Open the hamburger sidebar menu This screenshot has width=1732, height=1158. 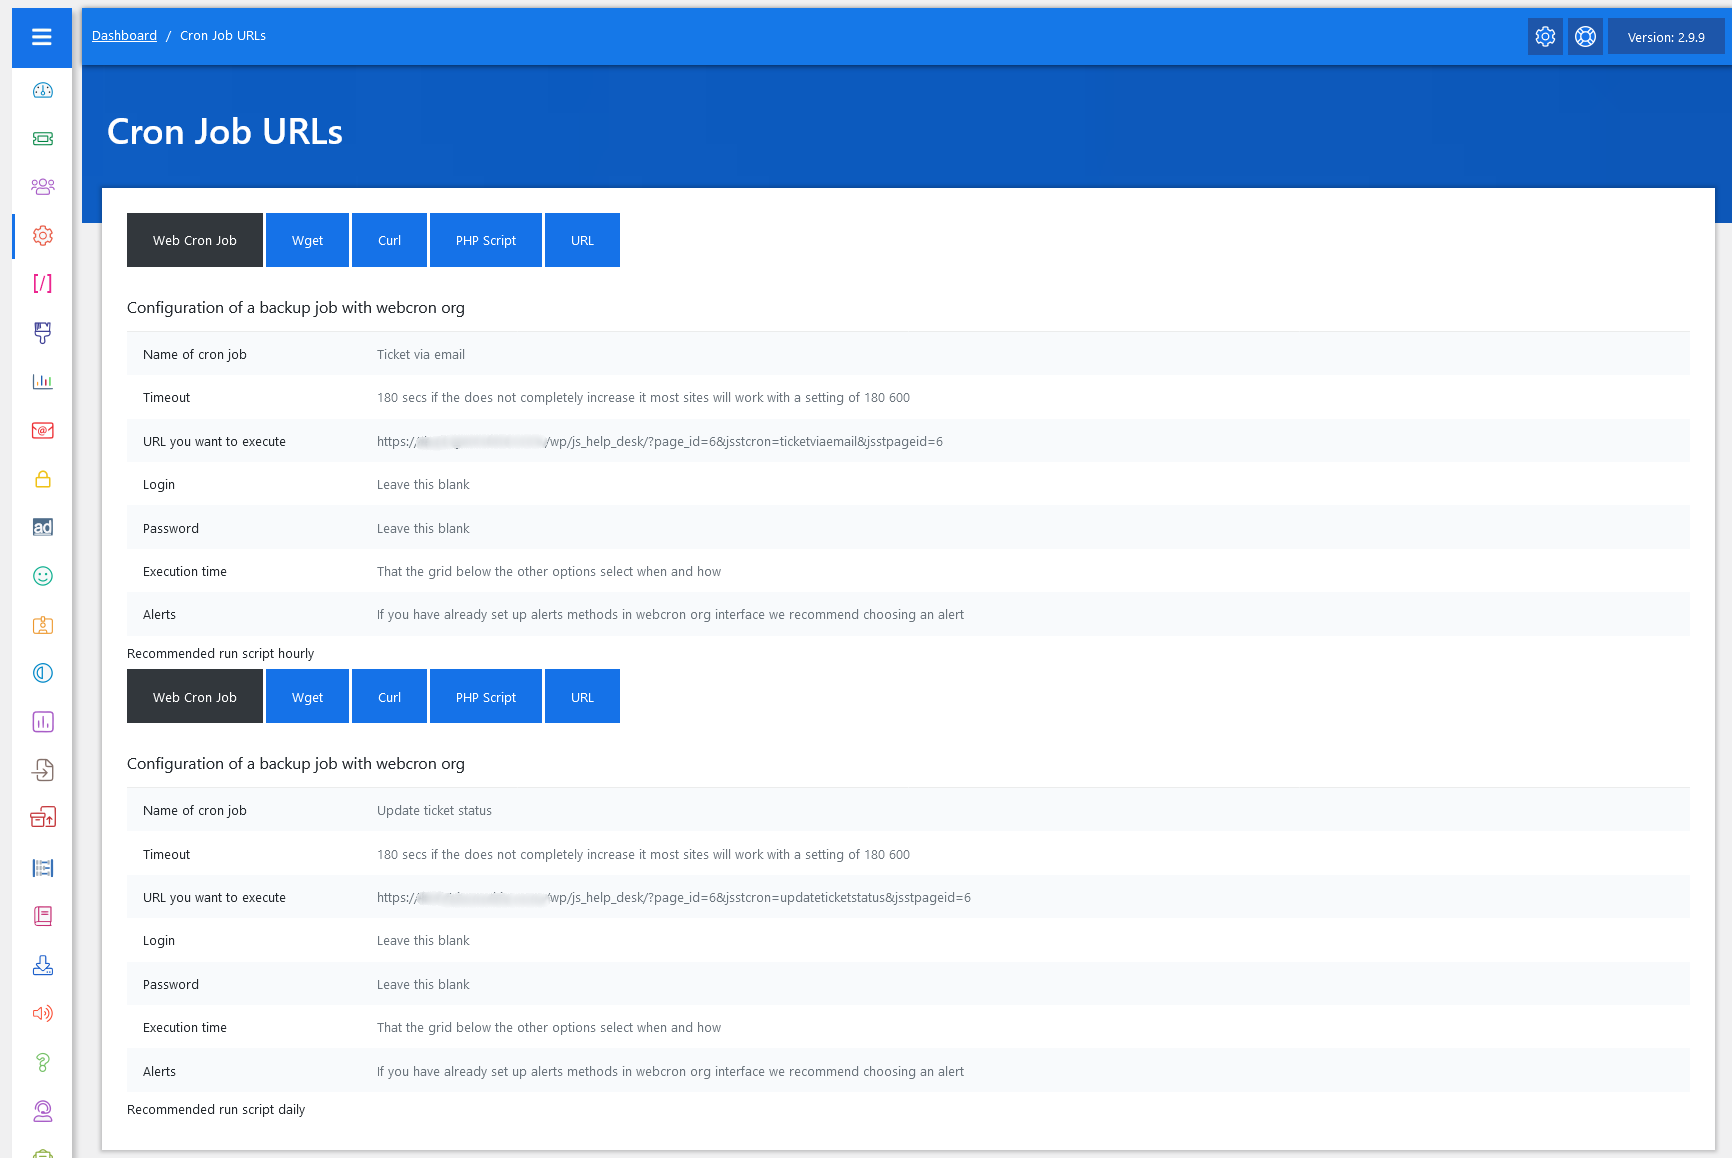42,37
